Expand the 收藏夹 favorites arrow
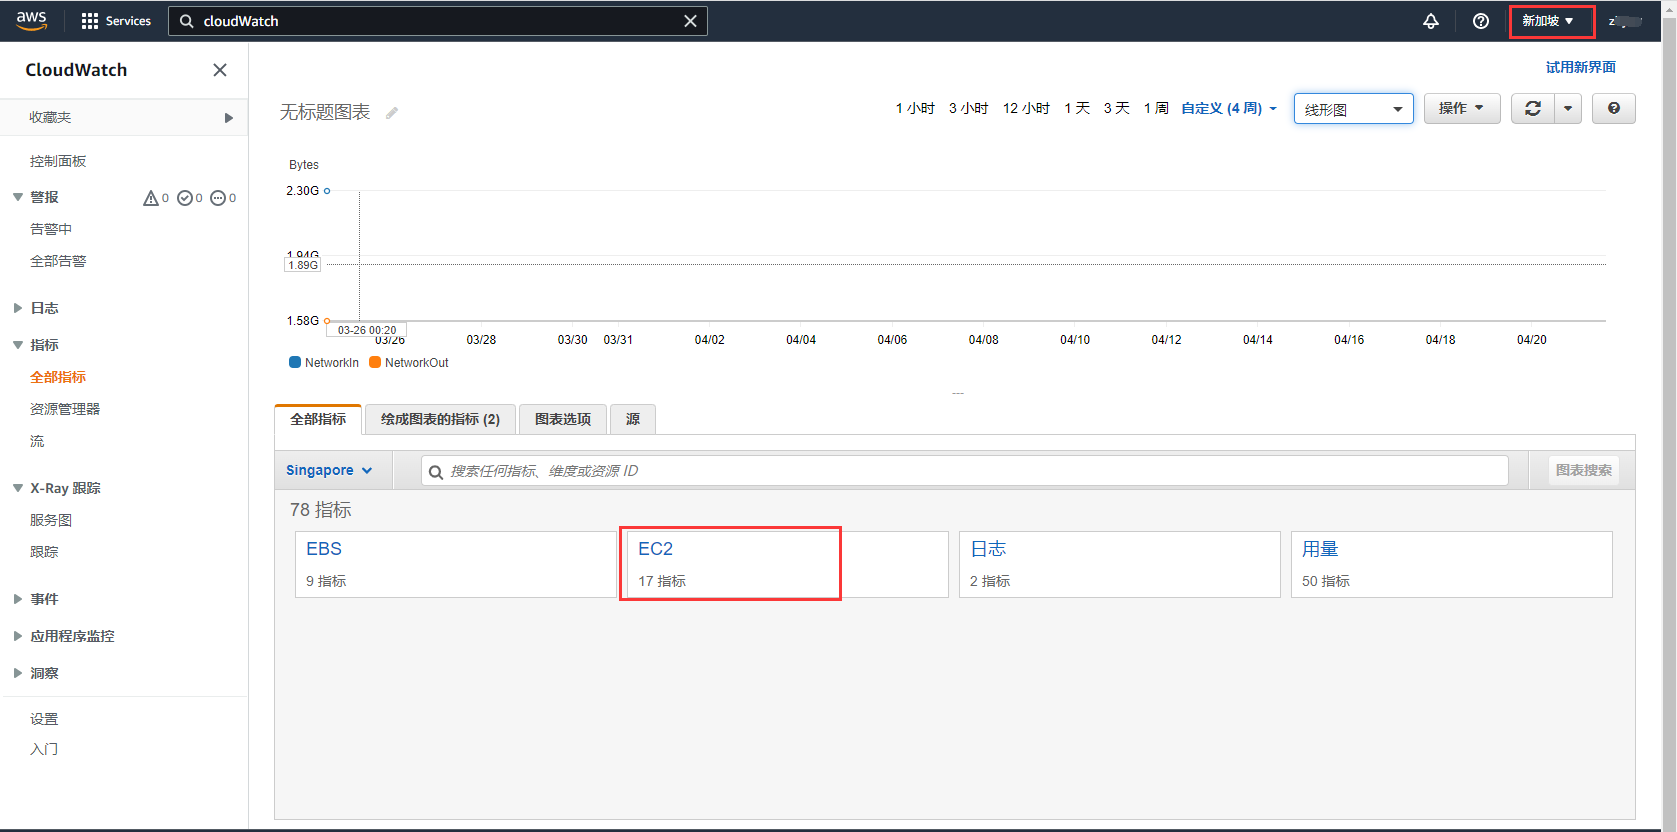Image resolution: width=1677 pixels, height=832 pixels. click(x=229, y=118)
